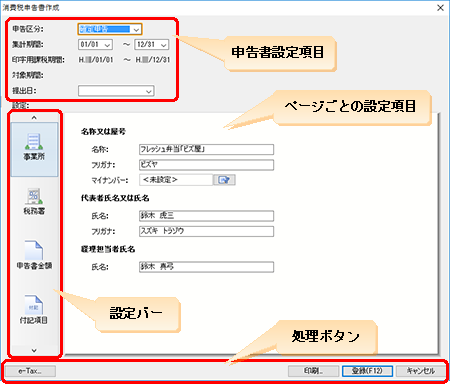This screenshot has width=450, height=392.
Task: Click the e-Tax... button
Action: point(30,371)
